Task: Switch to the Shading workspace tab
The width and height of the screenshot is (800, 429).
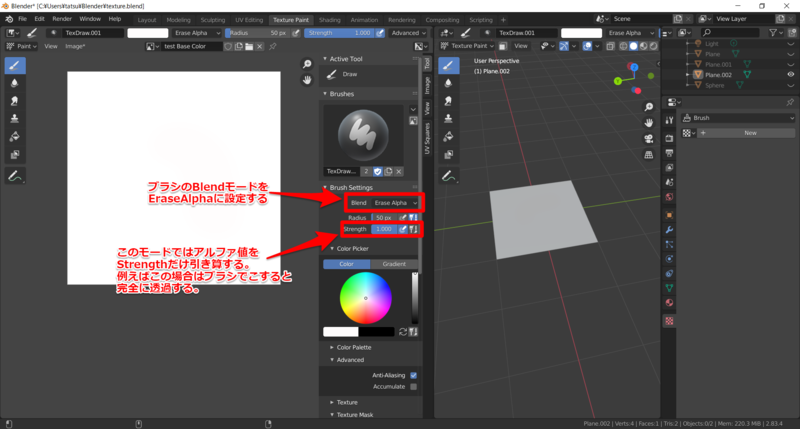Action: (x=330, y=20)
